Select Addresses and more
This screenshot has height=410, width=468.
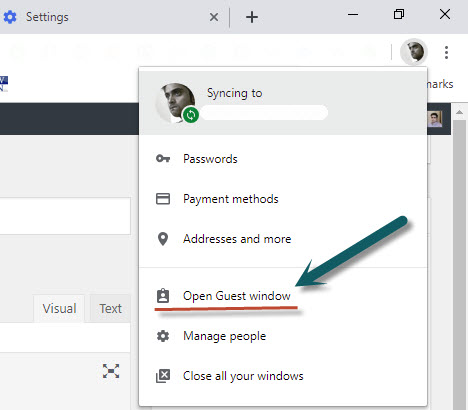point(283,239)
